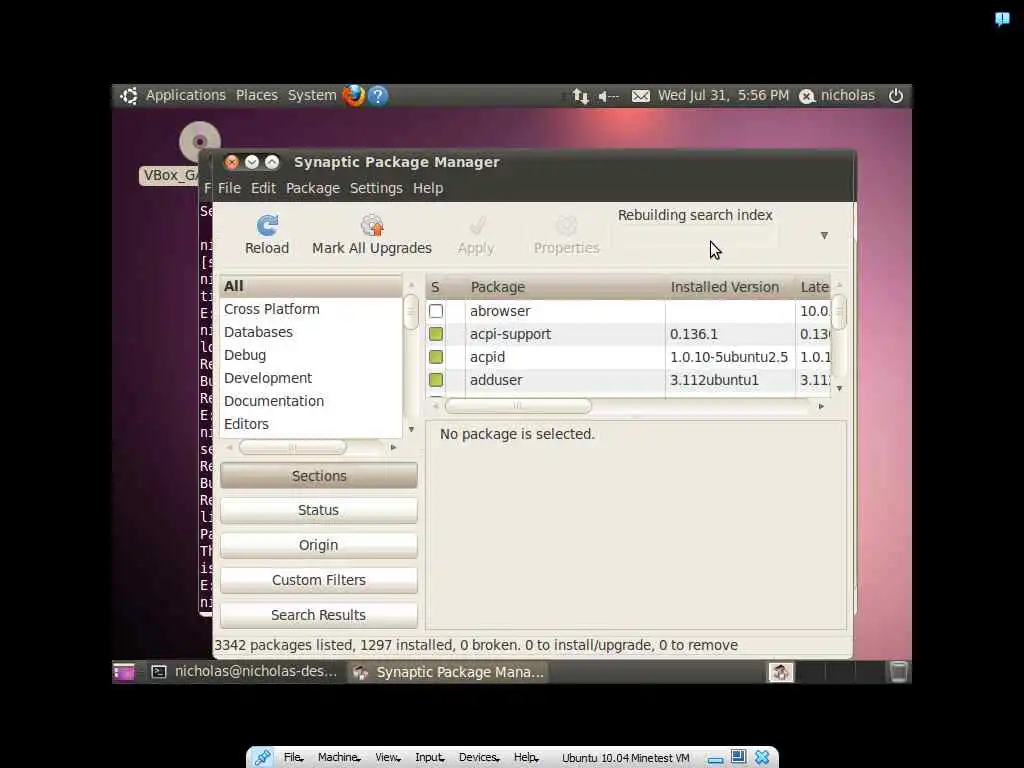This screenshot has width=1024, height=768.
Task: Click the package list scroll-right arrow
Action: [x=822, y=406]
